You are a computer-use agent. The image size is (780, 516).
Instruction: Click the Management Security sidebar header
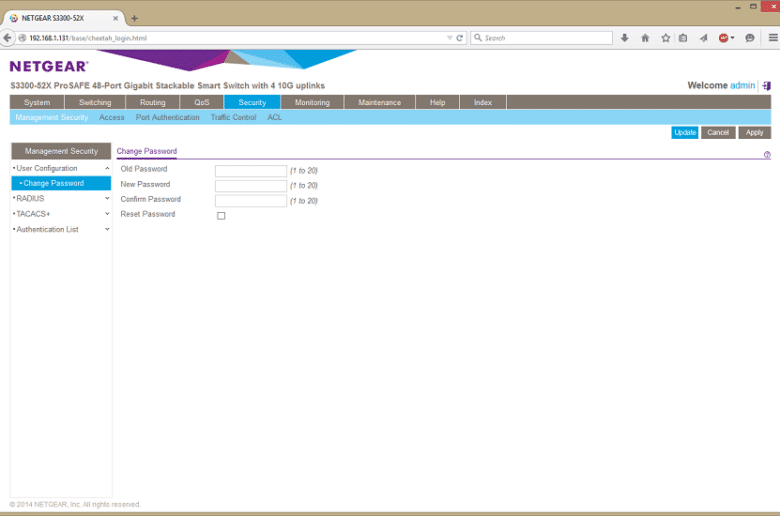[61, 151]
